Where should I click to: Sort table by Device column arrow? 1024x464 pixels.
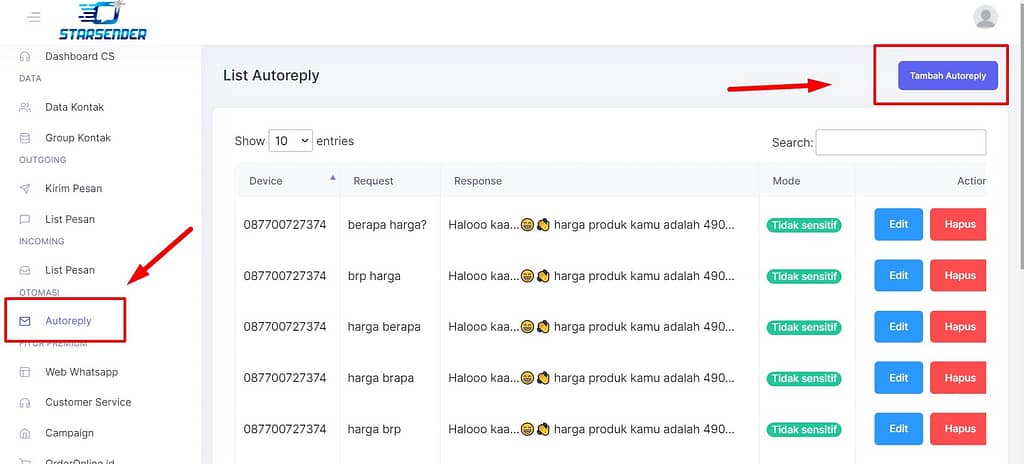332,178
